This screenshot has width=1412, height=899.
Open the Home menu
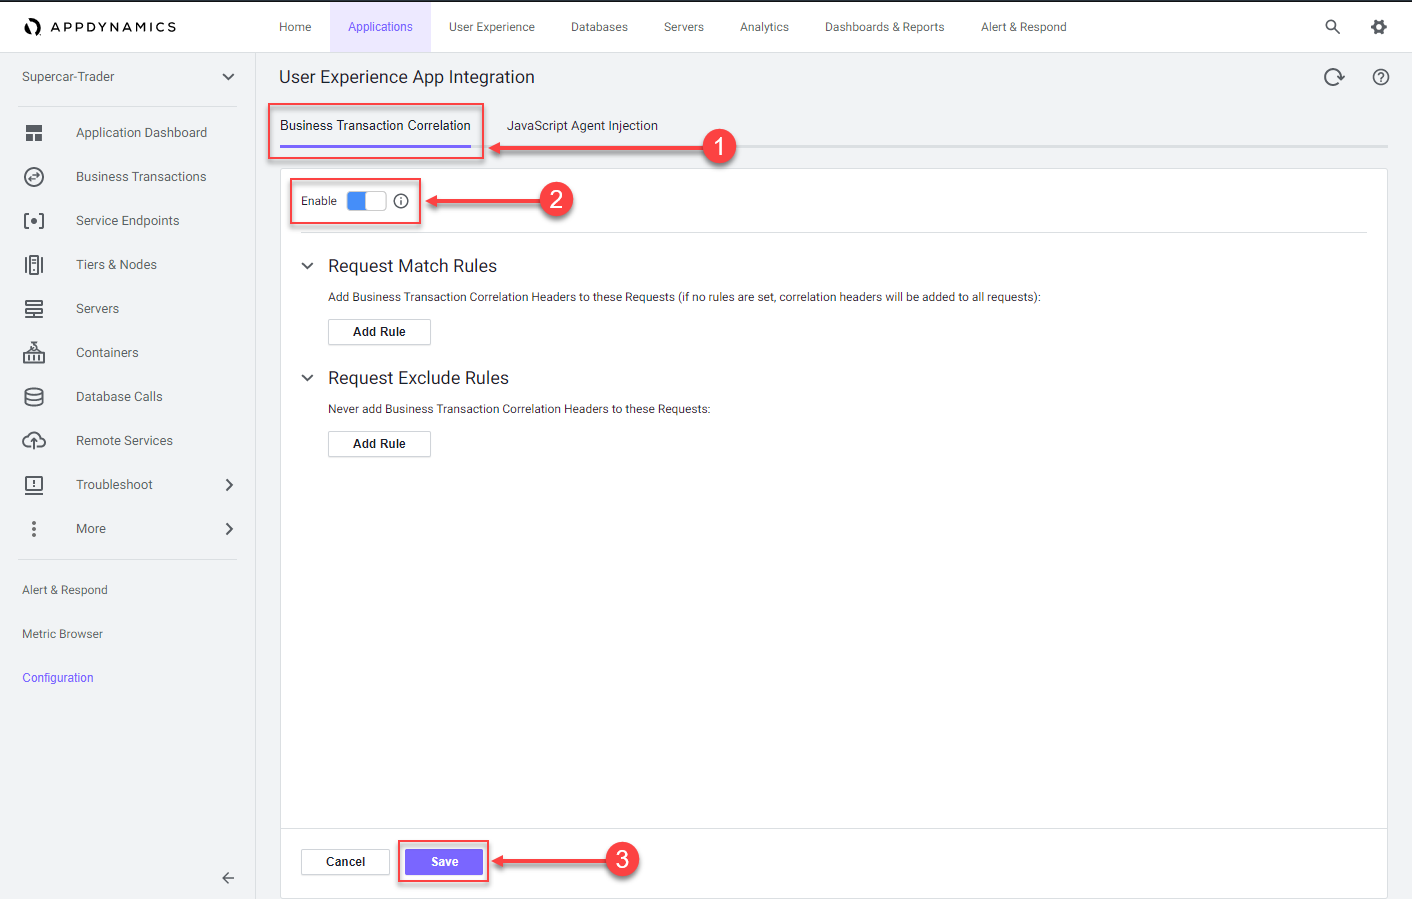(x=295, y=27)
